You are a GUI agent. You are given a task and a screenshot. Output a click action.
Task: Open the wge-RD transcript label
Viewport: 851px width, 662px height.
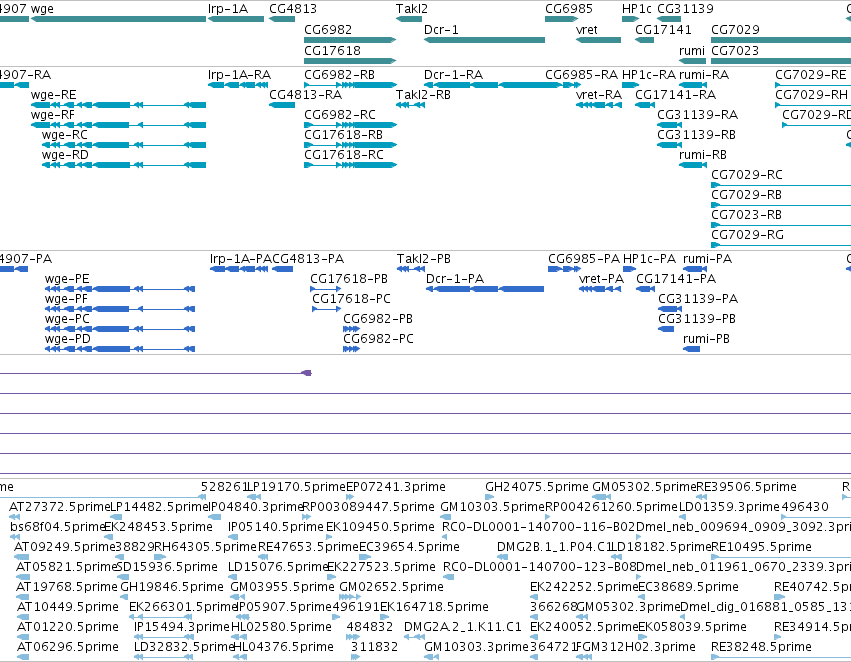[x=65, y=155]
